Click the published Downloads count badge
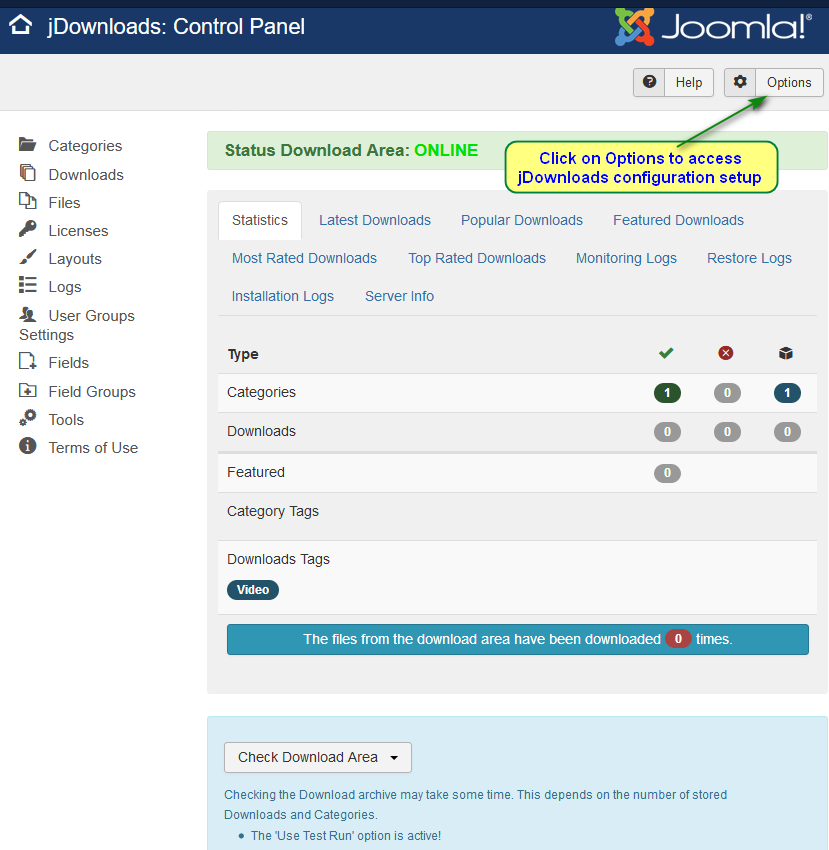The width and height of the screenshot is (829, 850). [x=667, y=432]
